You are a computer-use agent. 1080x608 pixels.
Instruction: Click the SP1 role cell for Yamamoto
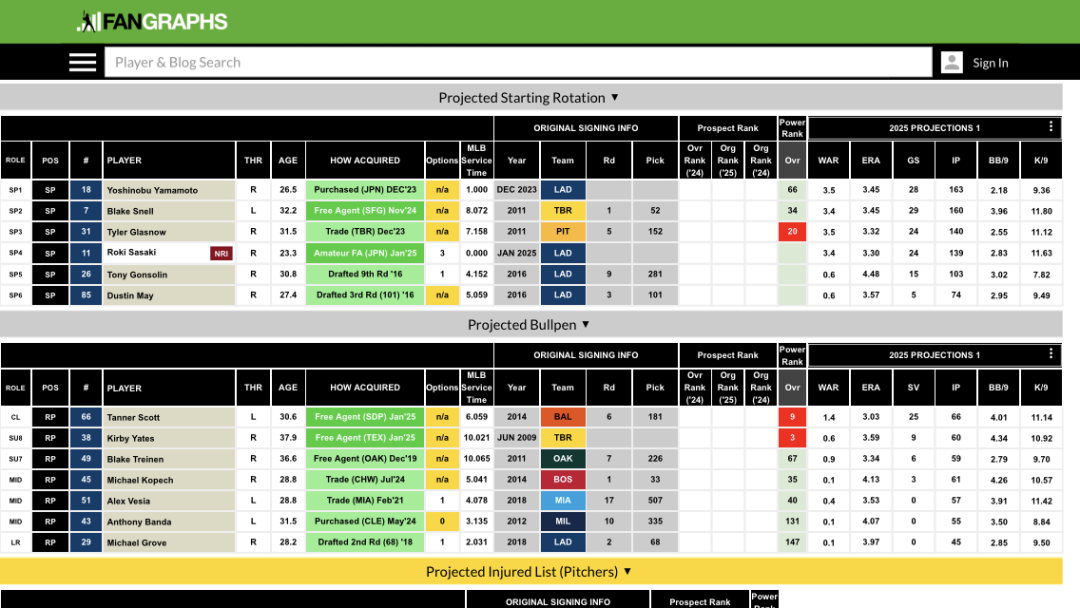(15, 189)
